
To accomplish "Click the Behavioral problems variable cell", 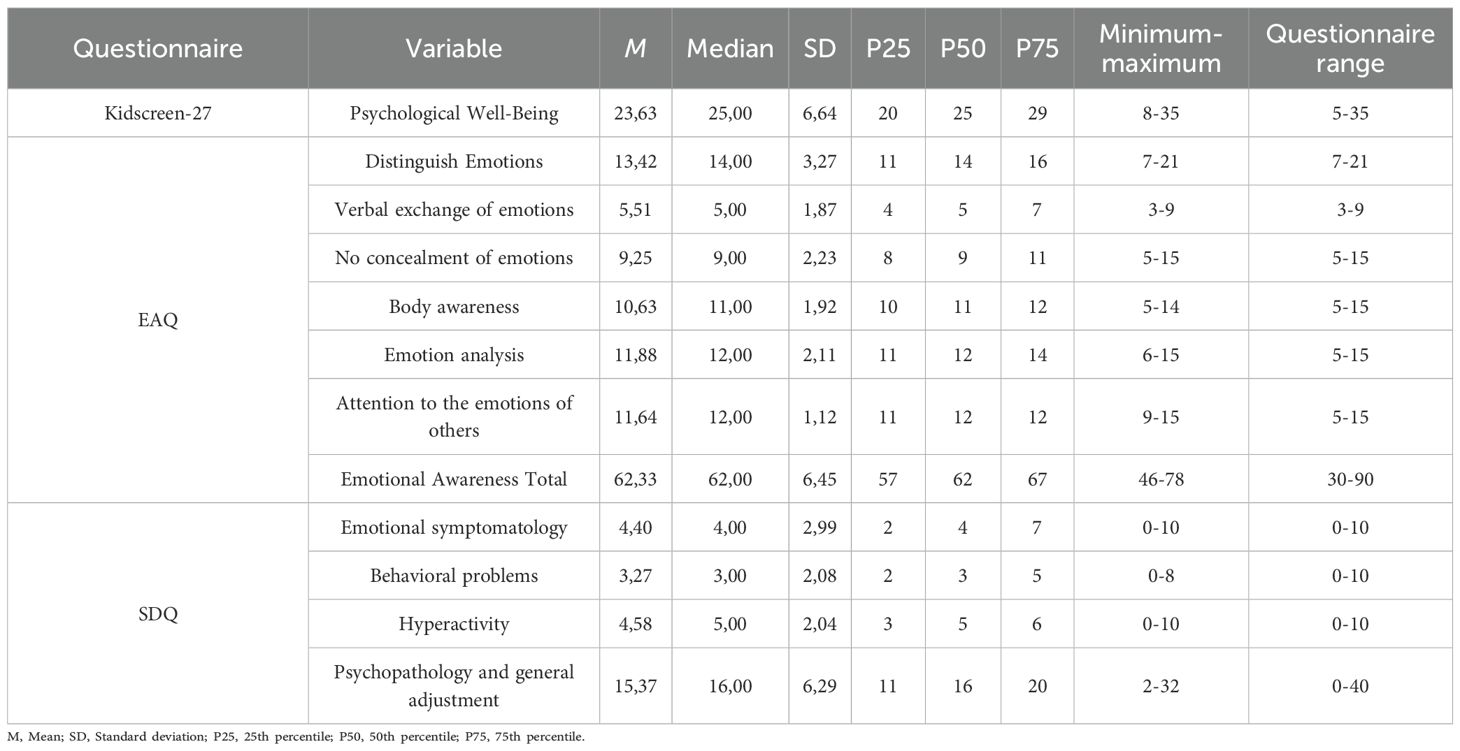I will tap(454, 576).
